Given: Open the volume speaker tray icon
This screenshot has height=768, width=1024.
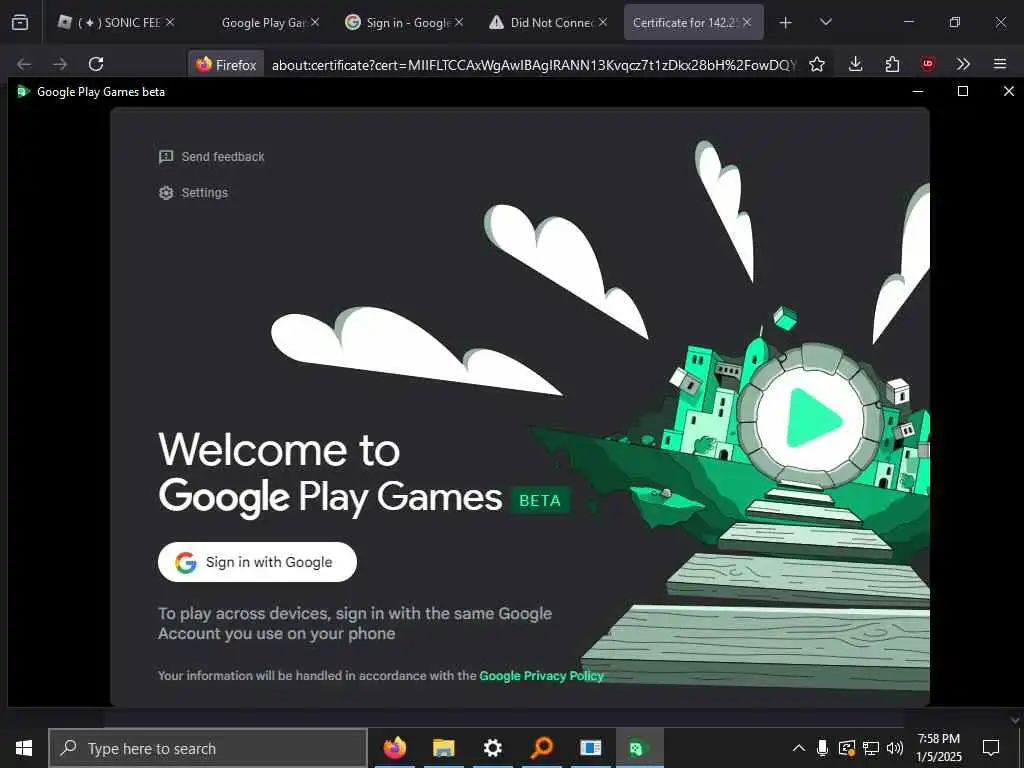Looking at the screenshot, I should click(x=895, y=748).
